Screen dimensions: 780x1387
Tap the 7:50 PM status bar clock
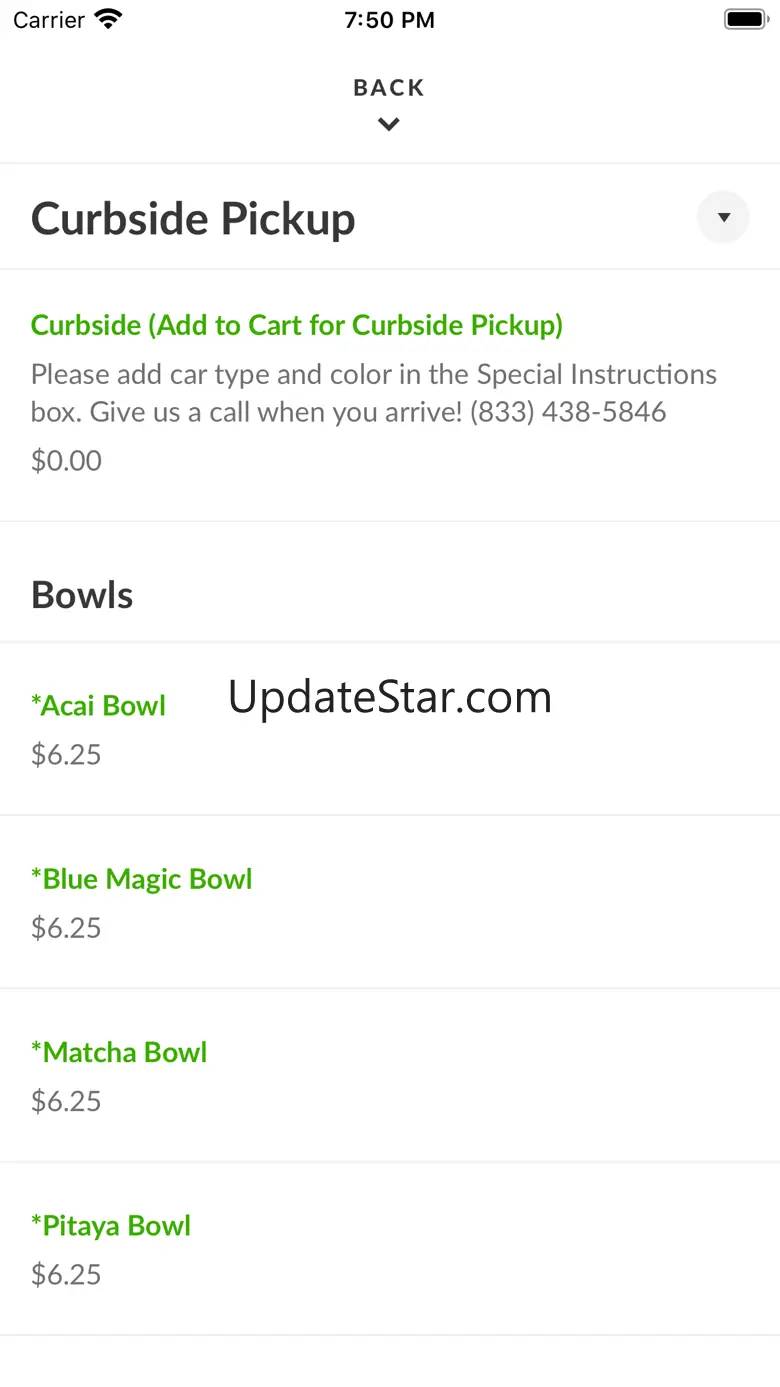[389, 20]
